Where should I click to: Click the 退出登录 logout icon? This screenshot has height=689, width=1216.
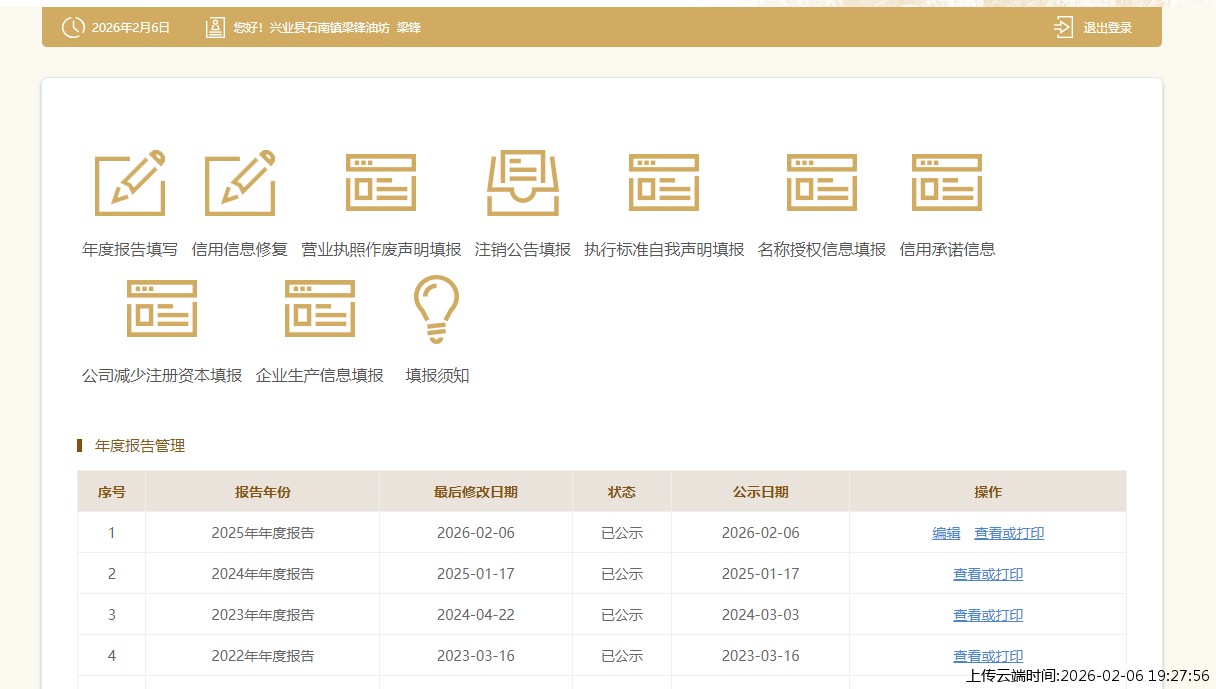pyautogui.click(x=1063, y=27)
